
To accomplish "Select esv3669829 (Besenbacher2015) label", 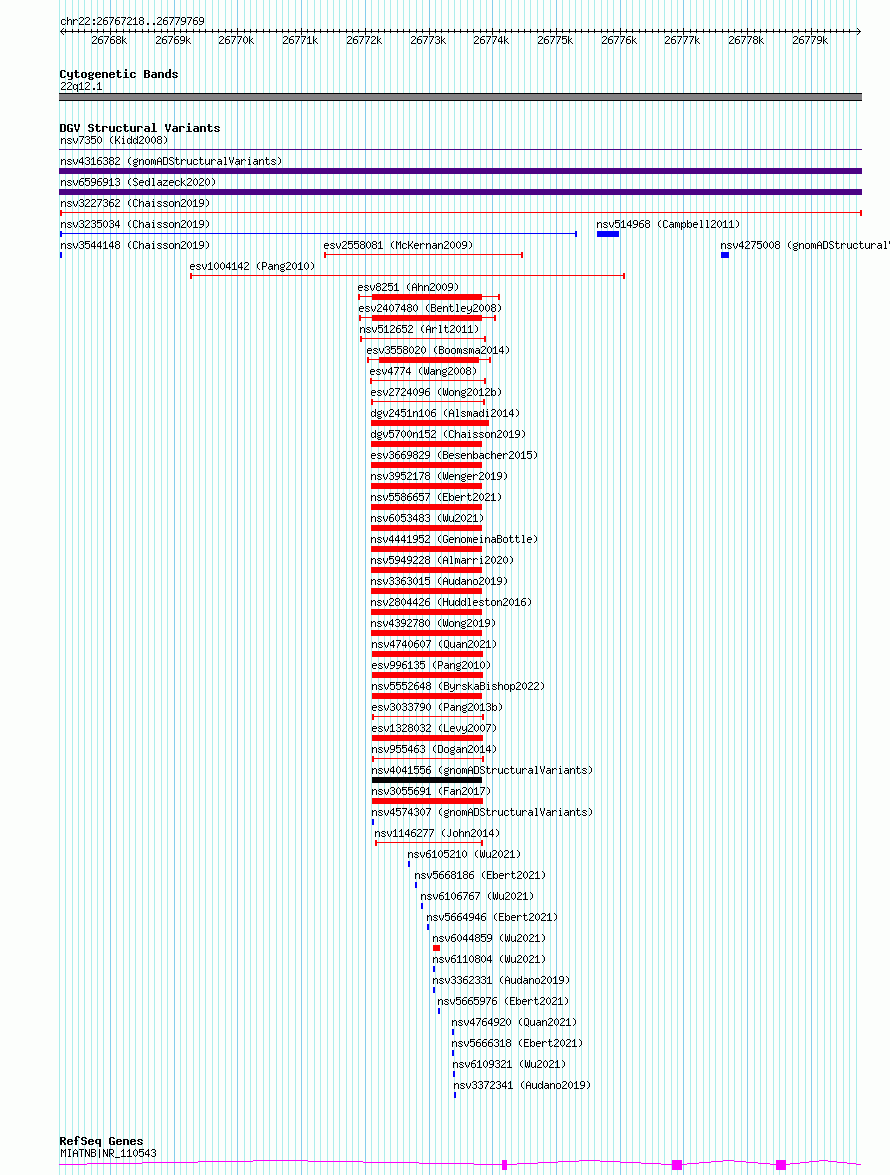I will [454, 455].
